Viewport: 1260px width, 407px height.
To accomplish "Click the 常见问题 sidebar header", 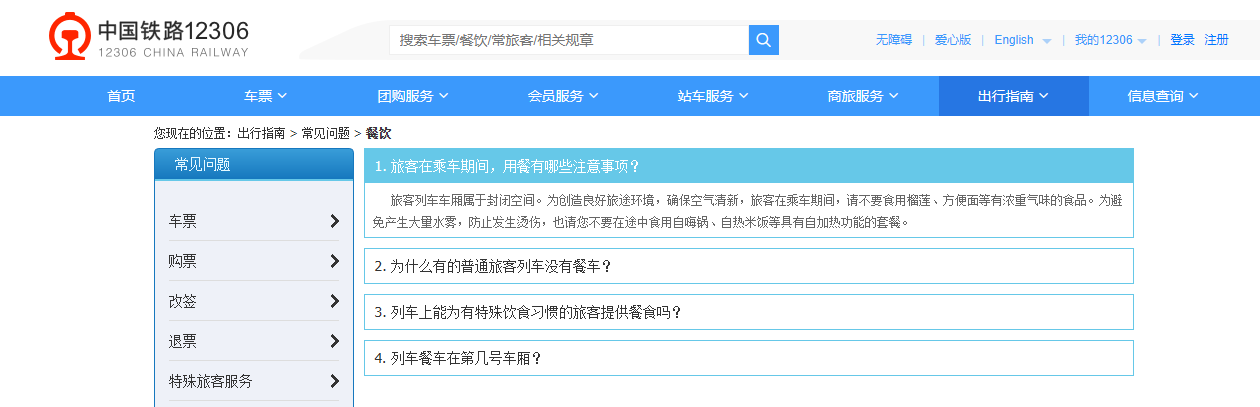I will click(254, 165).
